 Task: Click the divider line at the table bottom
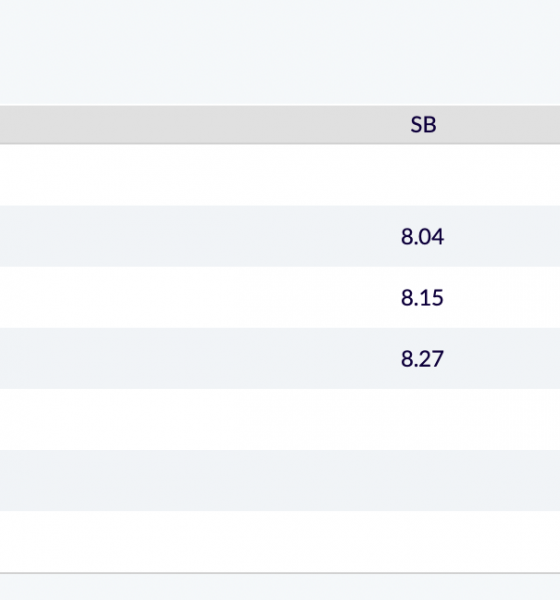click(x=280, y=573)
